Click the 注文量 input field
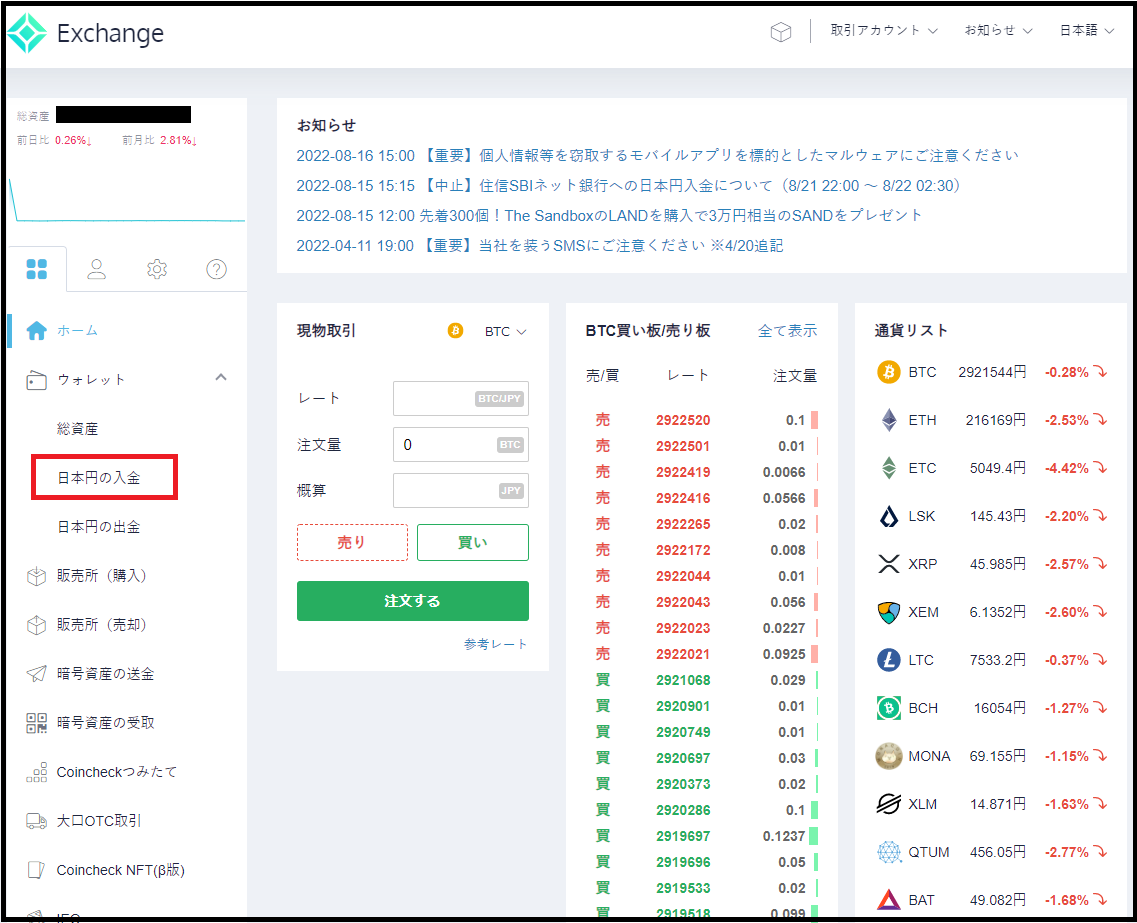Image resolution: width=1137 pixels, height=923 pixels. pyautogui.click(x=460, y=444)
